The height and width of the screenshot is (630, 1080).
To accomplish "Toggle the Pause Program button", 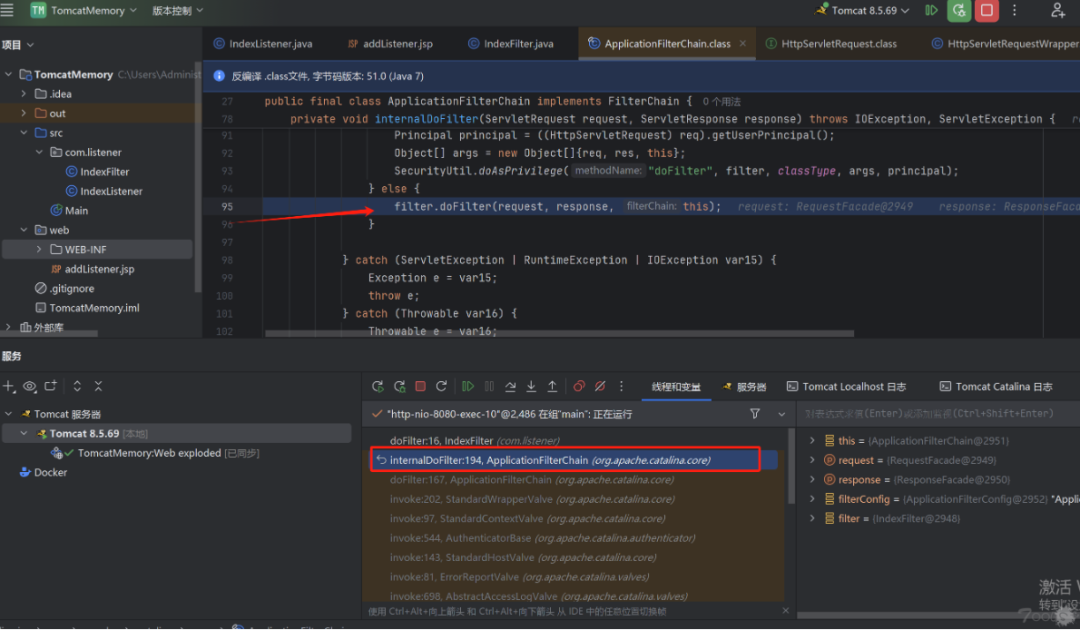I will tap(489, 386).
